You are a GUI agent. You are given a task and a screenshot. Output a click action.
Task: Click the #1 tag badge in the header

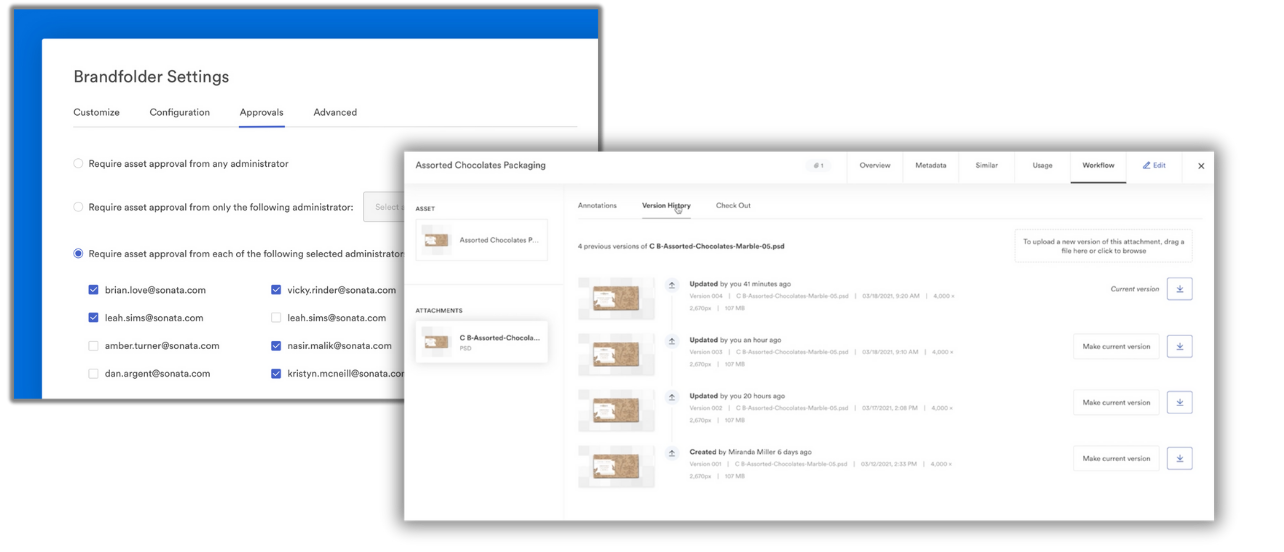(x=818, y=165)
